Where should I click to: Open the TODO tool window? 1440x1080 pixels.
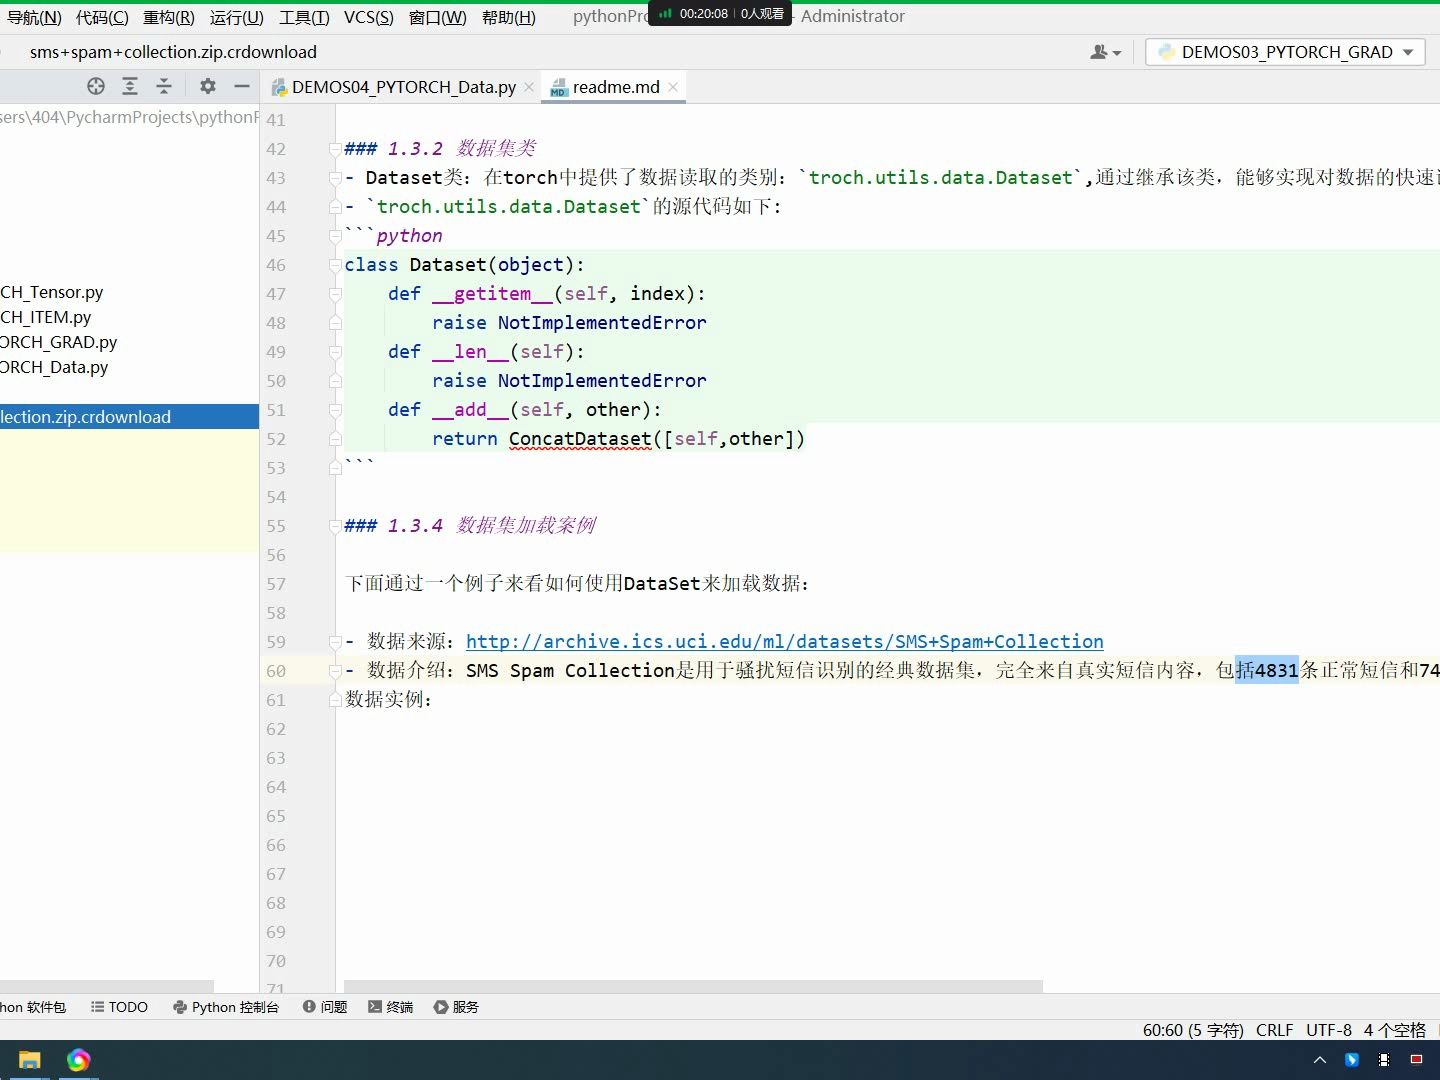pos(119,1007)
